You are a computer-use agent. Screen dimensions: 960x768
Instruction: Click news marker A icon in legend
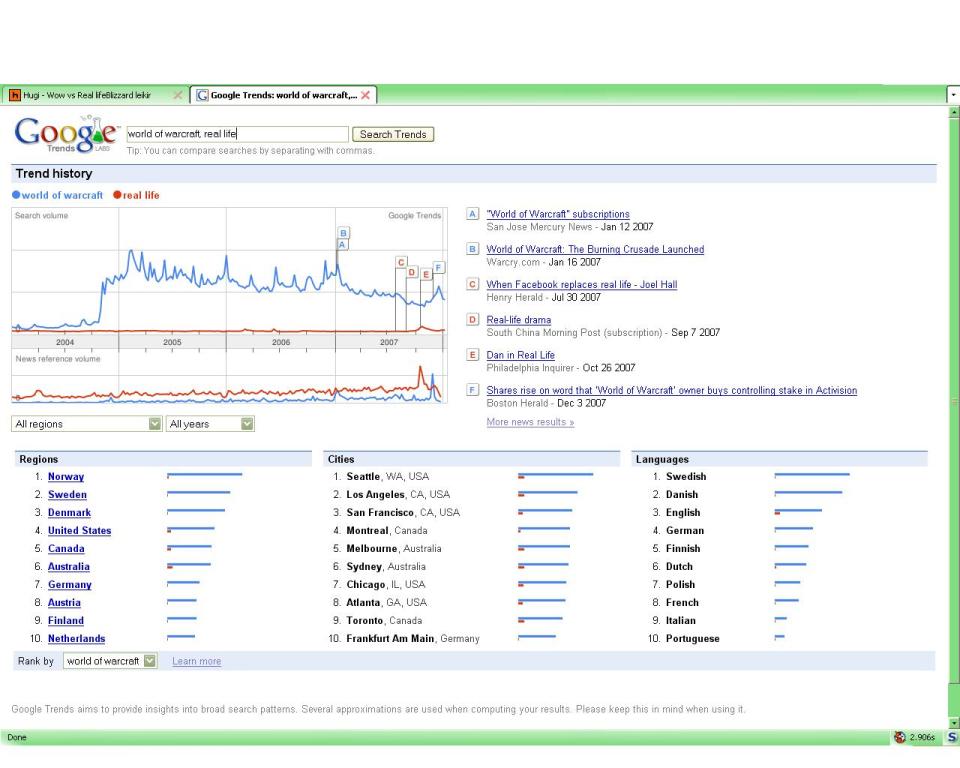(472, 214)
